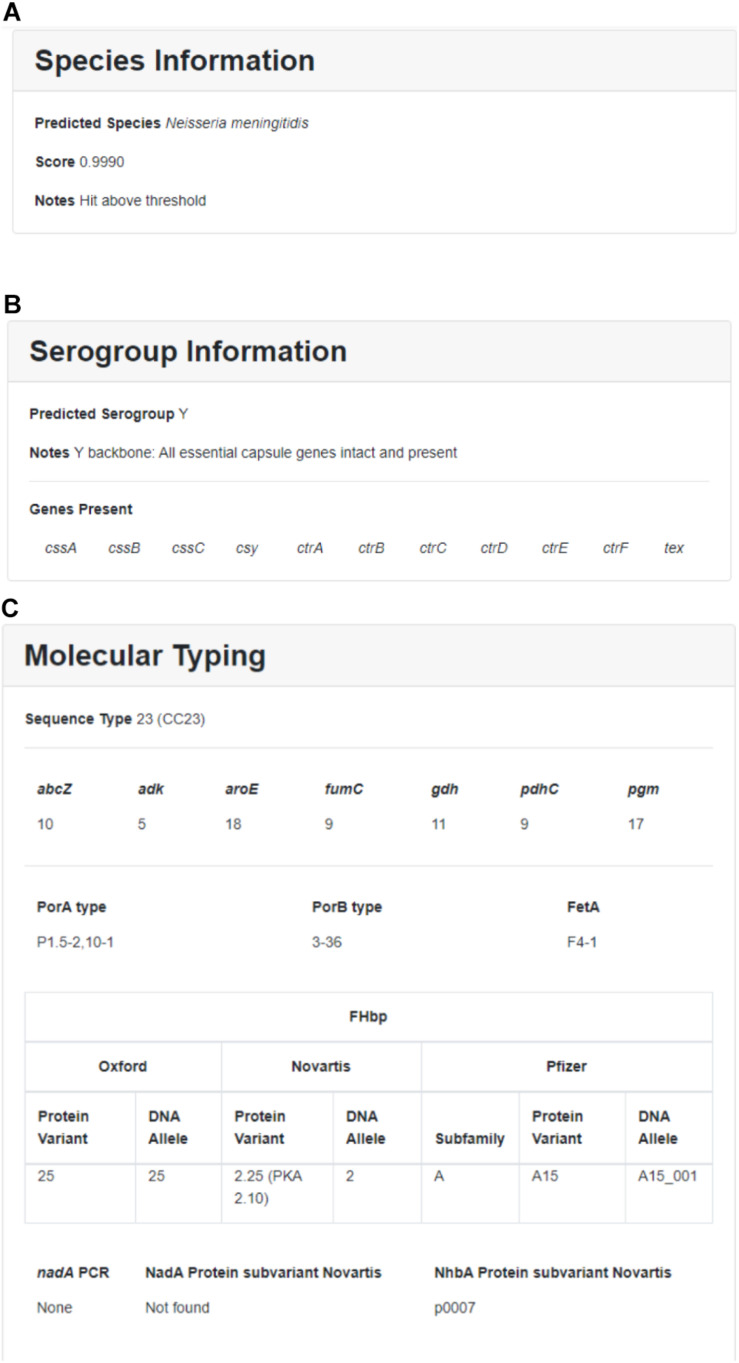Click the Pfizer DNA Allele cell A15_001
The image size is (739, 1363).
667,1176
